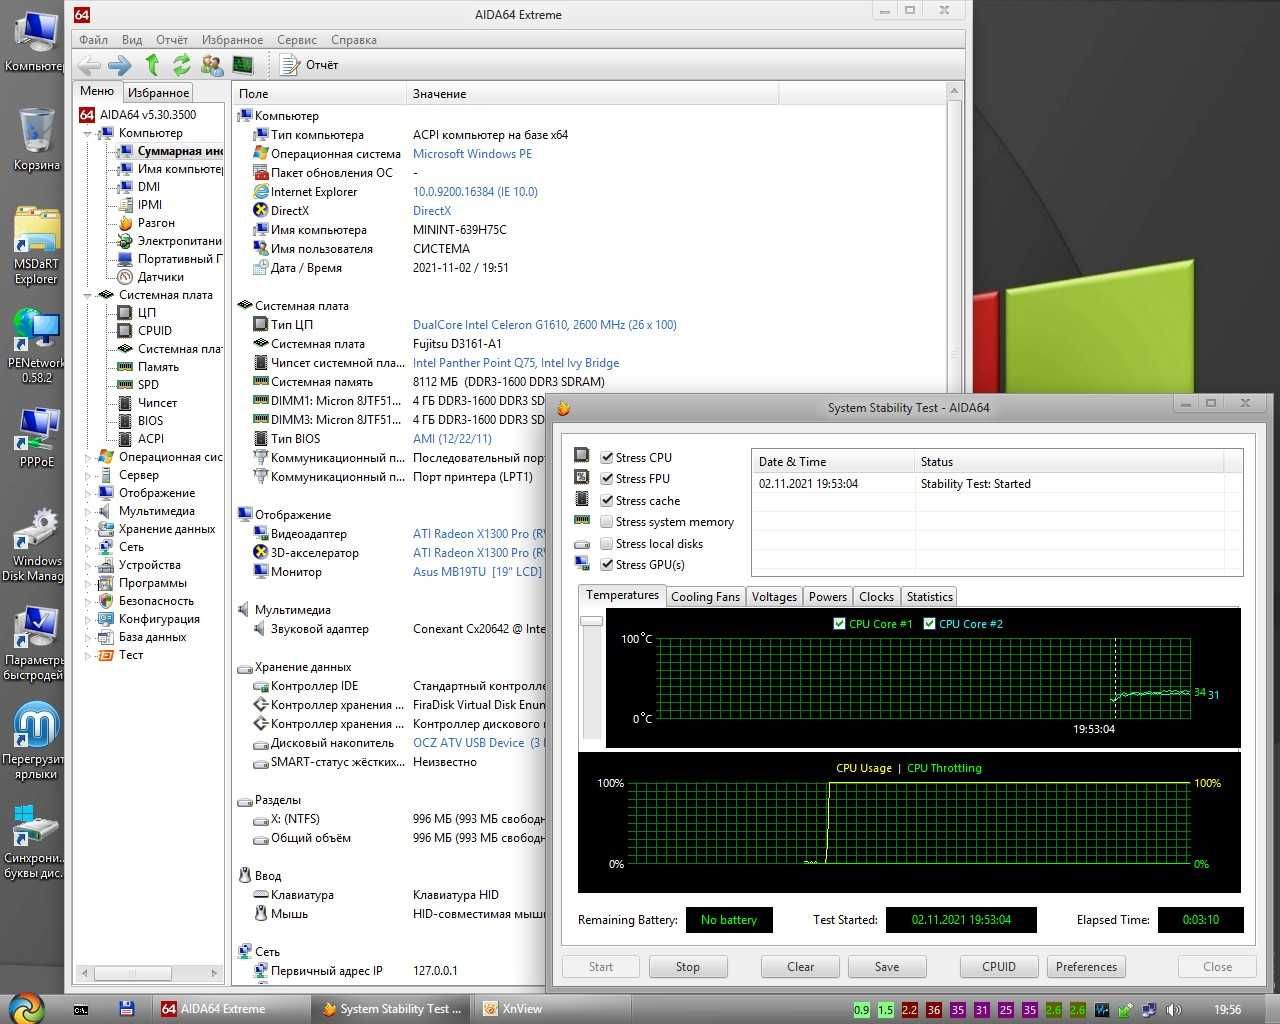Screen dimensions: 1280x1024
Task: Open Microsoft Windows PE link
Action: click(x=472, y=154)
